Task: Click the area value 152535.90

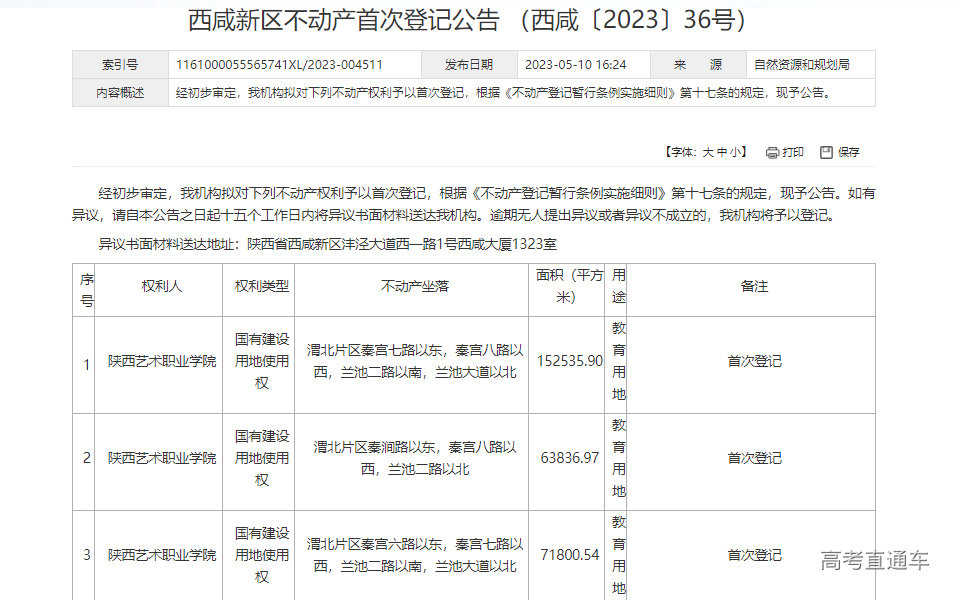Action: pos(570,361)
